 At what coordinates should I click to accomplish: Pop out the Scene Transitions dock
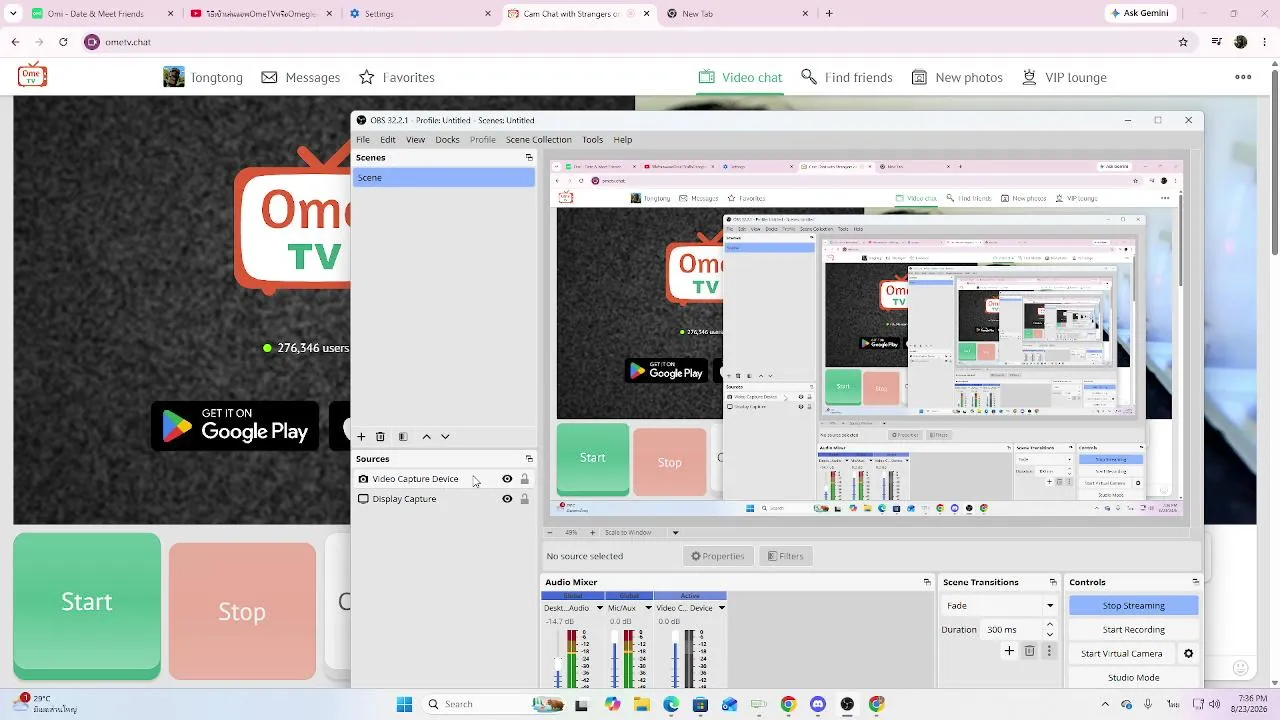(x=1053, y=582)
